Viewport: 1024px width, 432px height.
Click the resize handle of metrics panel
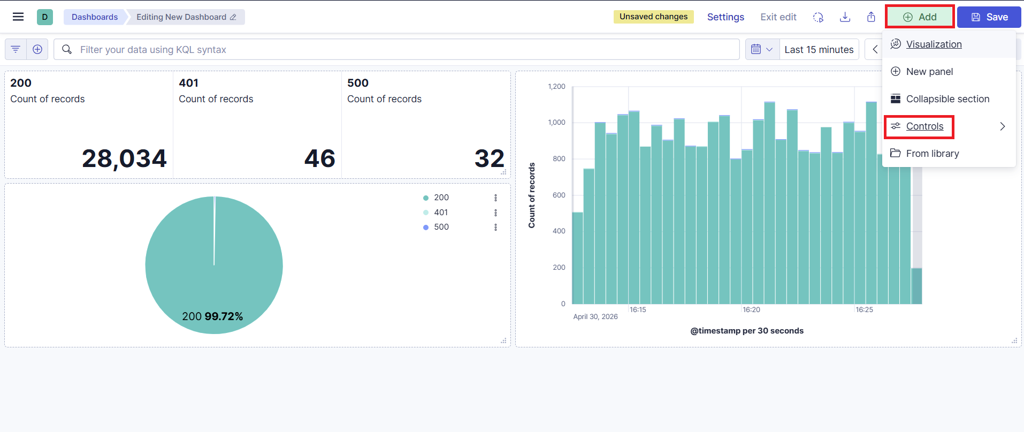coord(504,172)
